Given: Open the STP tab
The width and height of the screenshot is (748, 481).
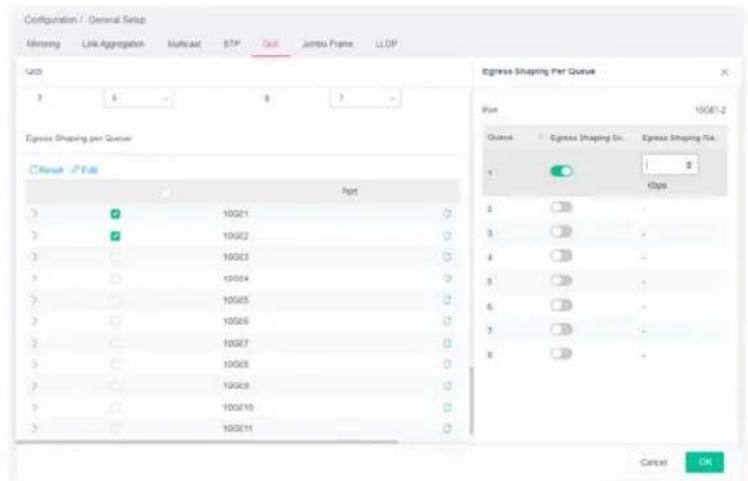Looking at the screenshot, I should [231, 44].
